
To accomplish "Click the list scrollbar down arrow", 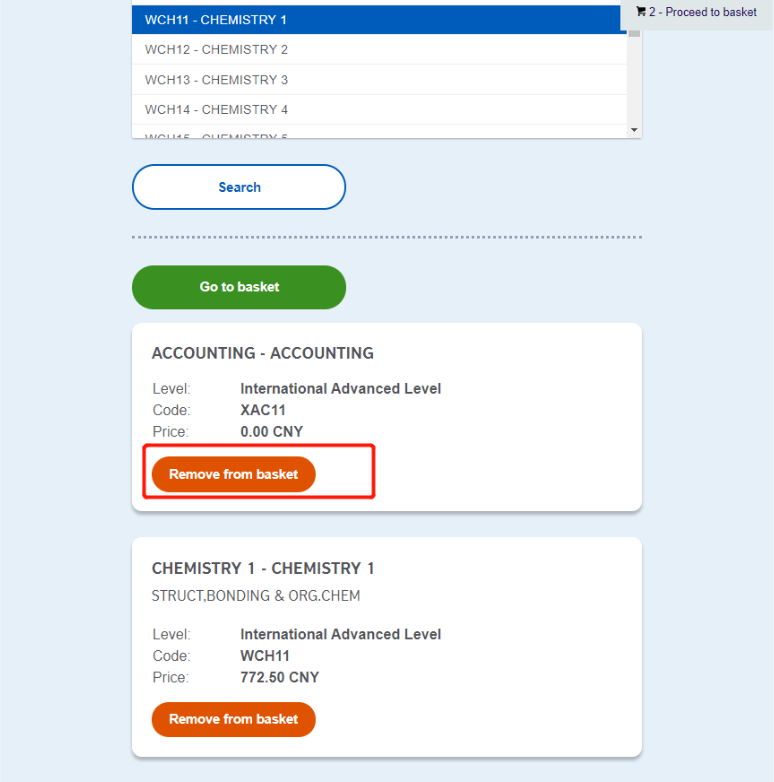I will pyautogui.click(x=634, y=130).
